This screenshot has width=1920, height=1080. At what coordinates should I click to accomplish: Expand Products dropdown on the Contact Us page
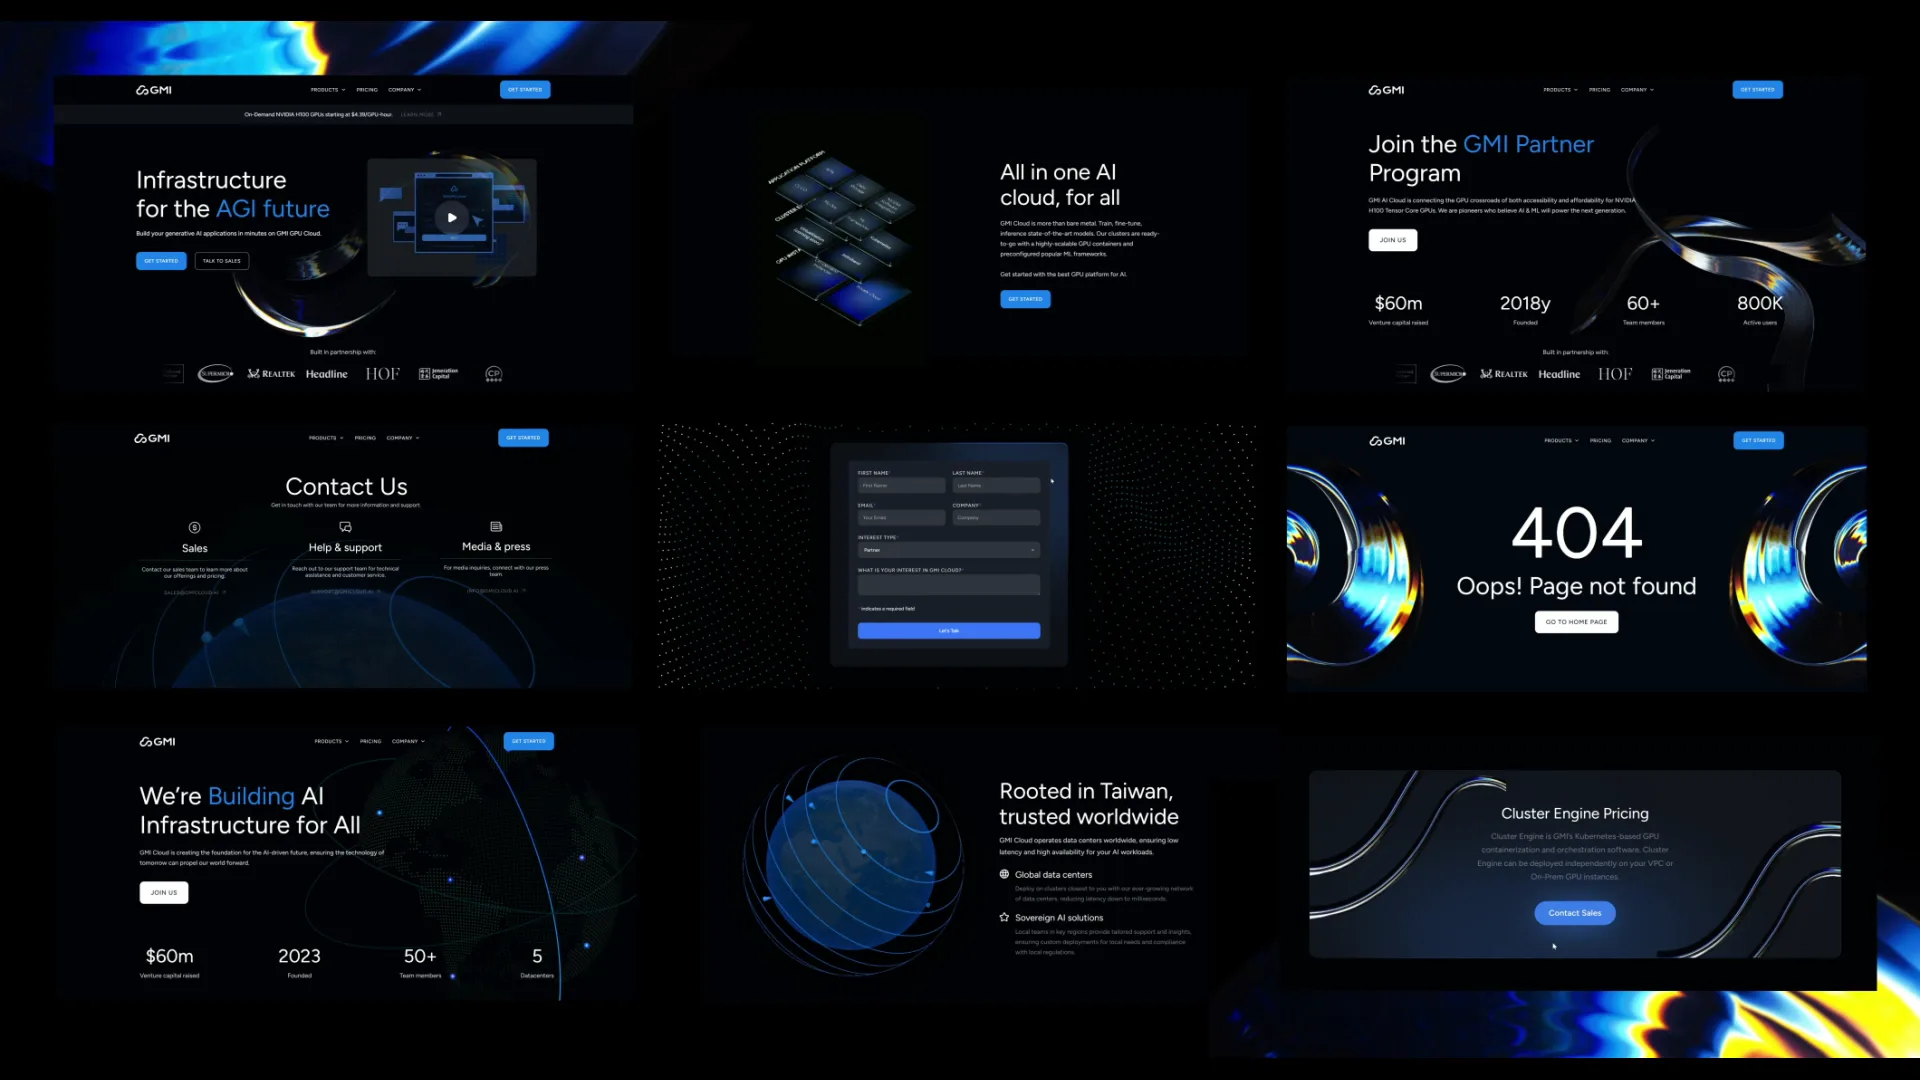coord(326,438)
